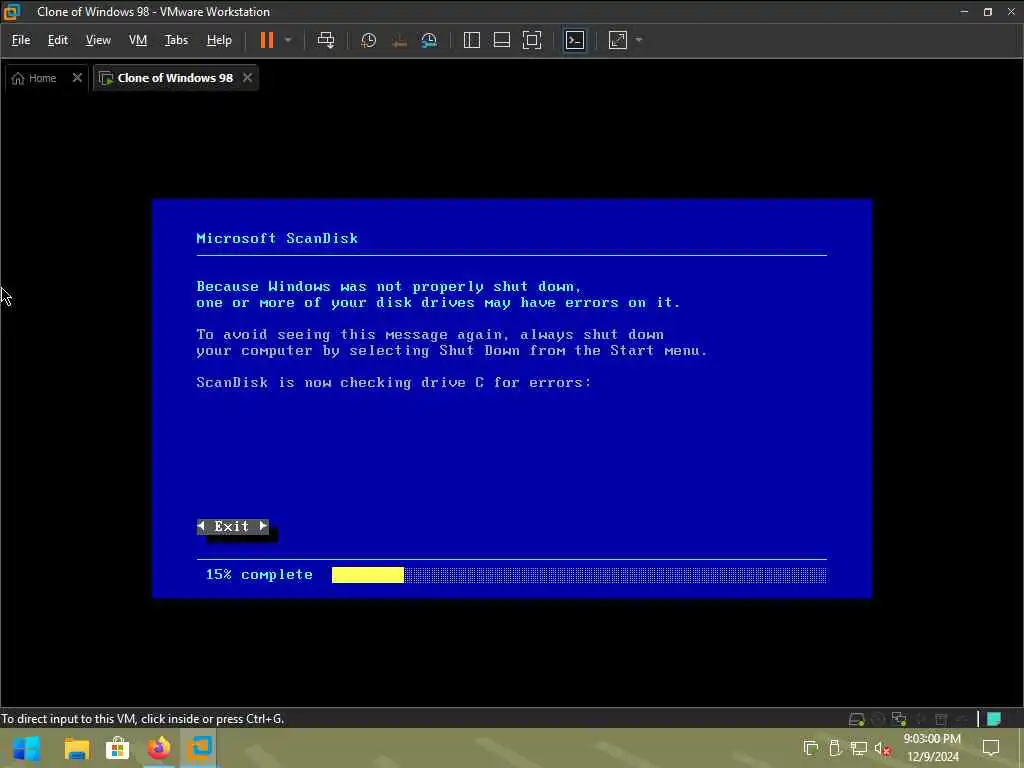The image size is (1024, 768).
Task: Open the Windows Start menu
Action: tap(26, 748)
